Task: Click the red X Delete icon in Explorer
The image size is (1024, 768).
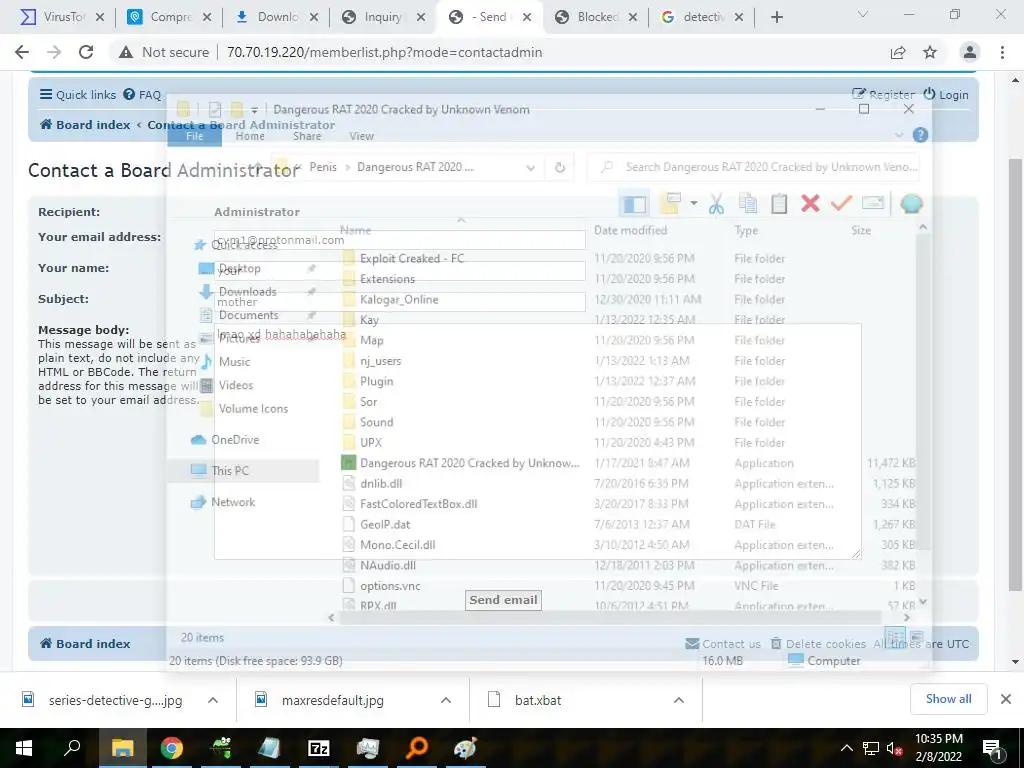Action: [810, 204]
